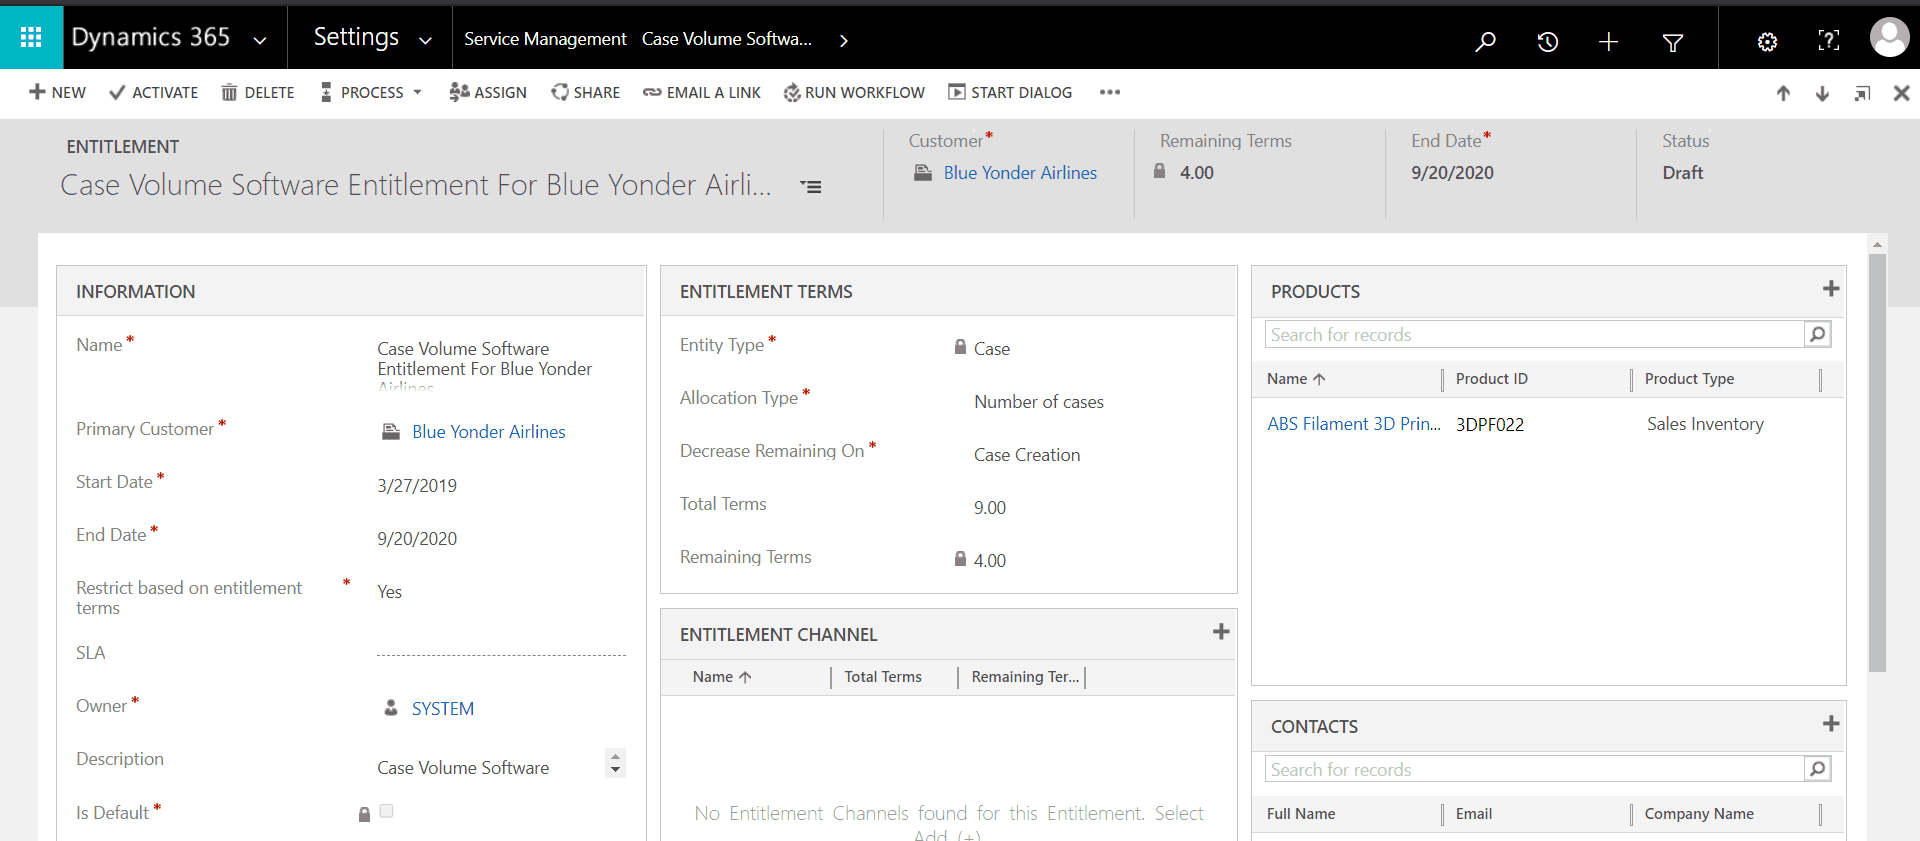Click the quick create plus icon
1920x841 pixels.
coord(1608,41)
